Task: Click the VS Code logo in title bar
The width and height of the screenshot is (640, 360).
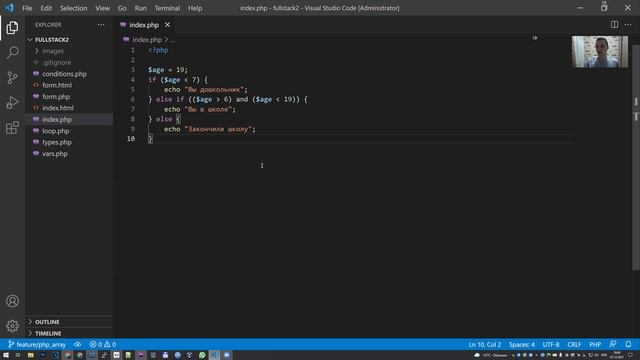Action: pos(9,8)
